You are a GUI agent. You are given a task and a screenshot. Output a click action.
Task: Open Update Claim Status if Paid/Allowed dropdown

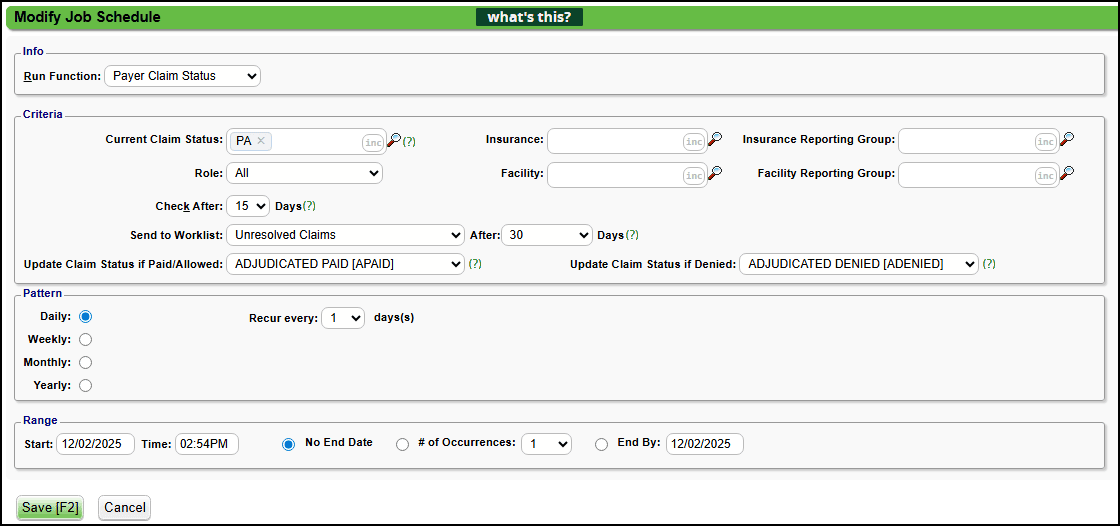pyautogui.click(x=345, y=264)
